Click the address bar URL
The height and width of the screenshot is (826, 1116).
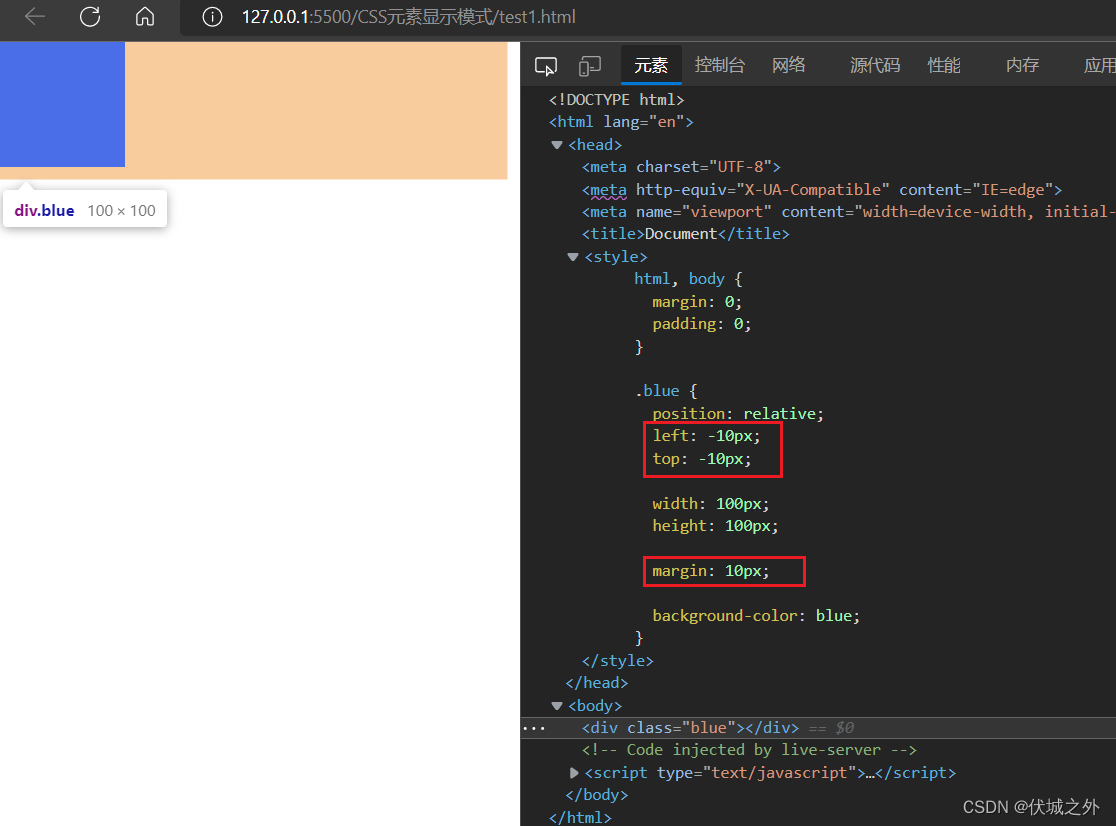click(409, 17)
